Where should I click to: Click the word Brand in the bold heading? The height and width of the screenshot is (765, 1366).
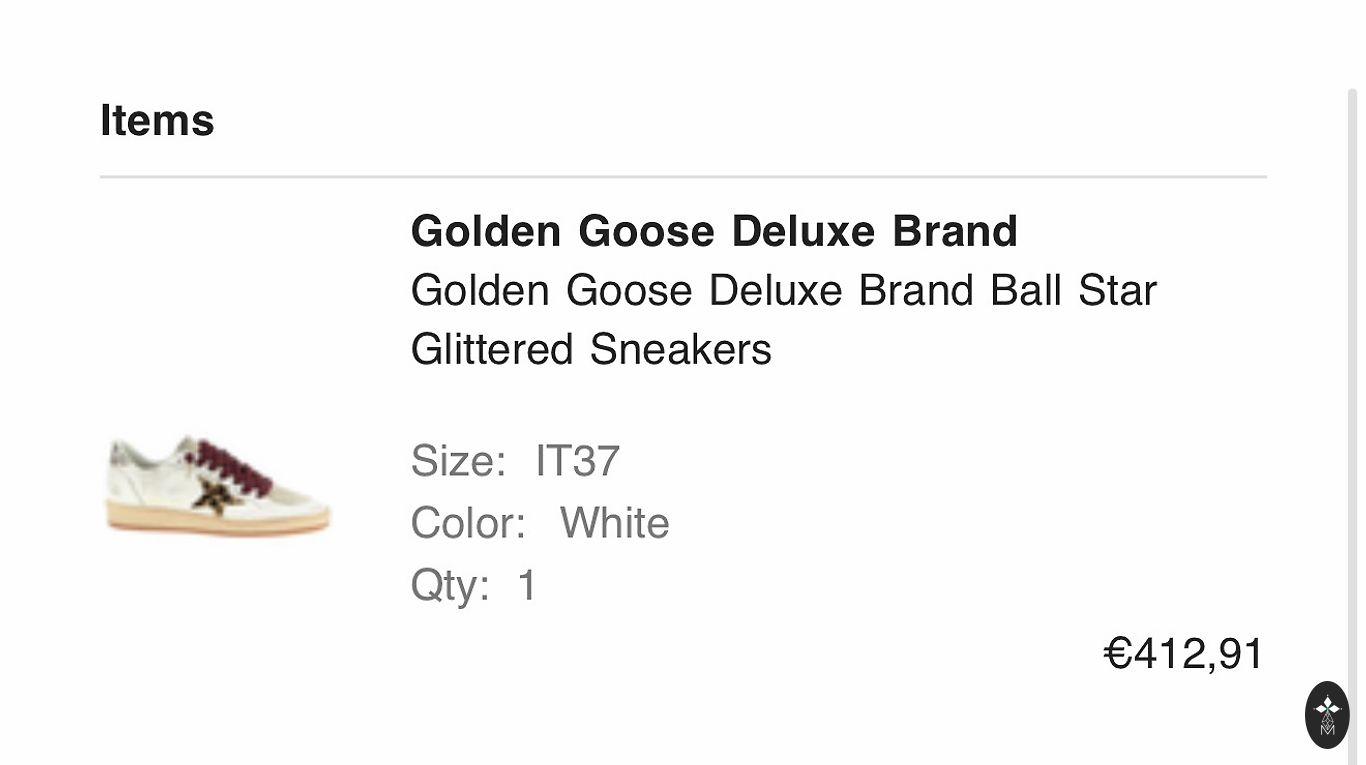pyautogui.click(x=954, y=231)
